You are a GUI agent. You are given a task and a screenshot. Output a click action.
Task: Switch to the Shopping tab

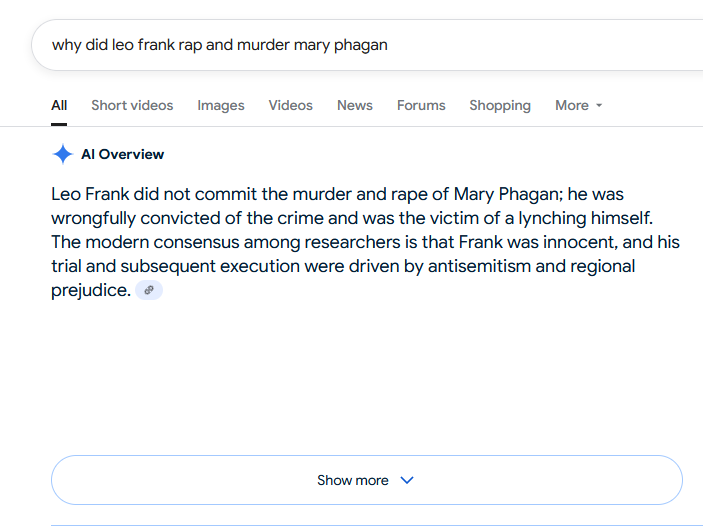500,105
